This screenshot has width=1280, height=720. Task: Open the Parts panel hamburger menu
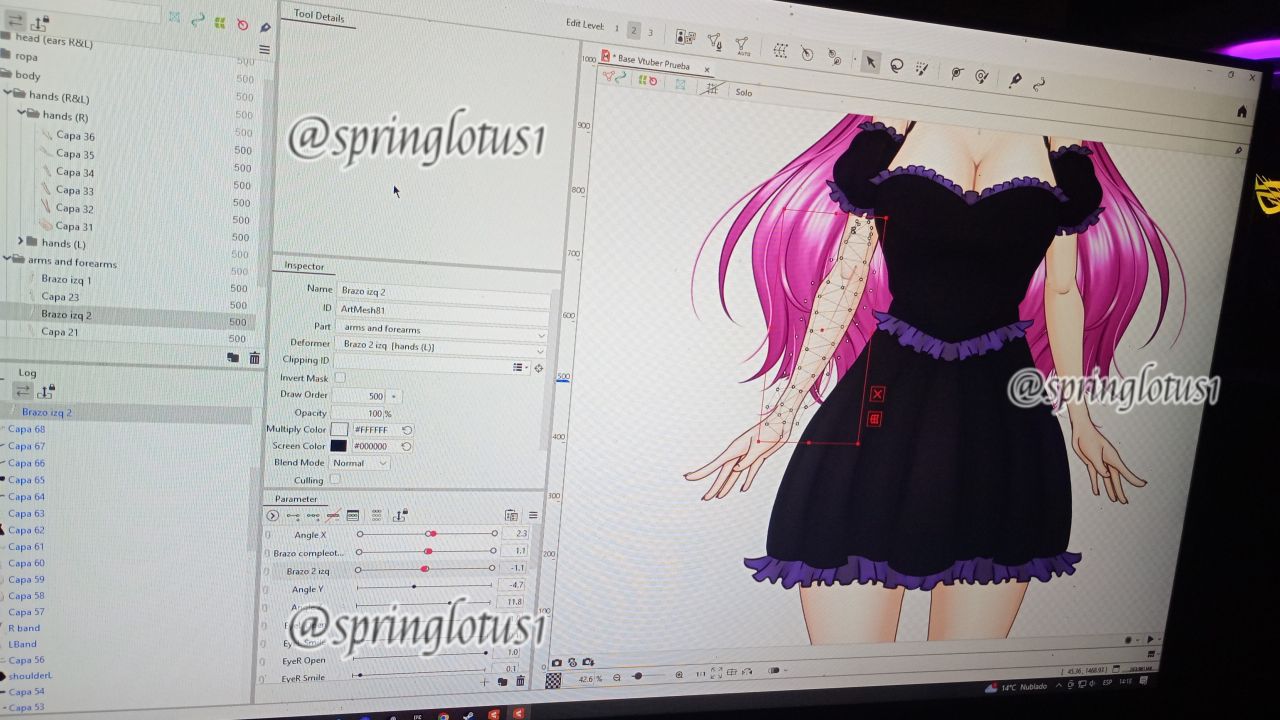pos(264,49)
